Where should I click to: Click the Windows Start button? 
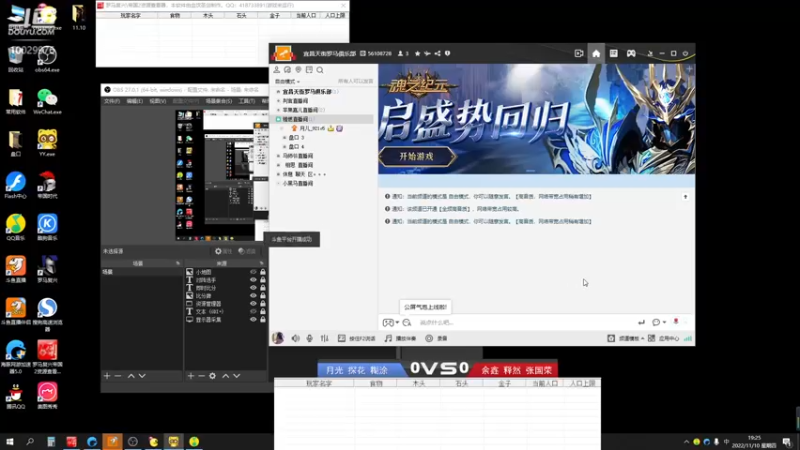[9, 441]
